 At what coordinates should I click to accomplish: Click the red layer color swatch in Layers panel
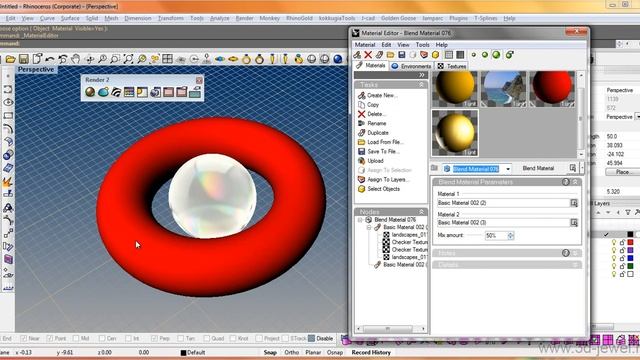point(630,242)
